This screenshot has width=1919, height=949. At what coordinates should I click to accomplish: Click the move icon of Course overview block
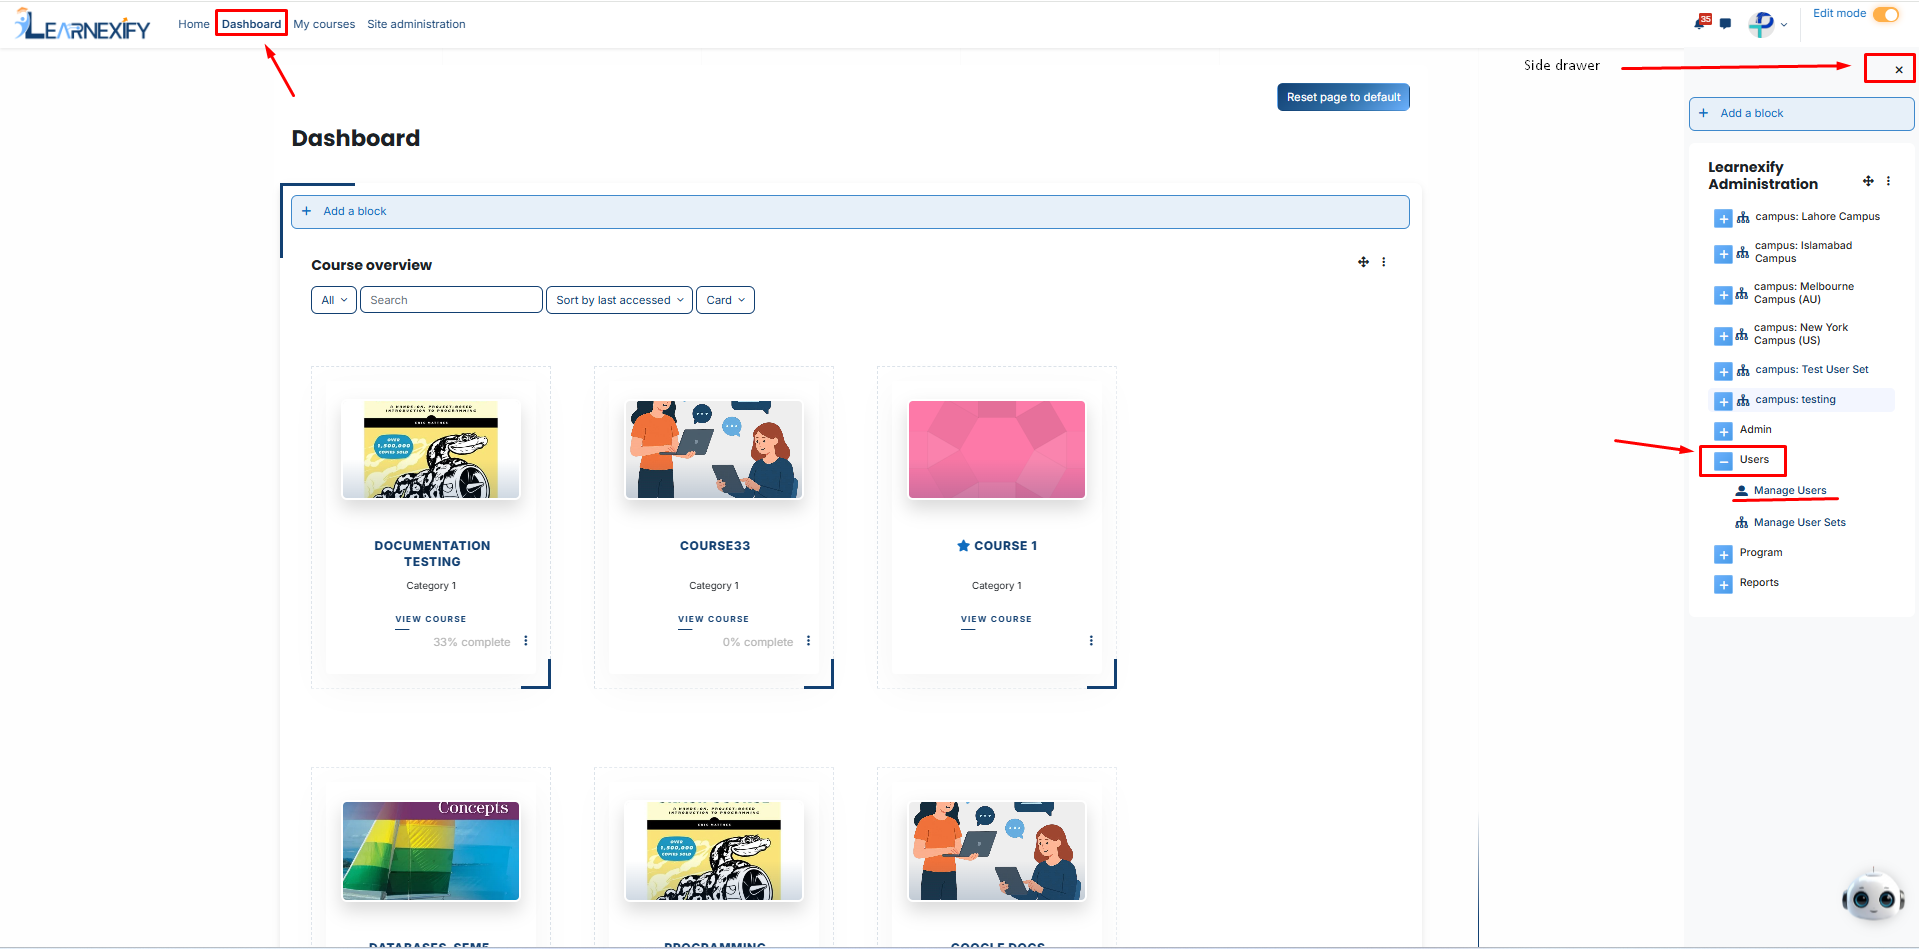point(1363,262)
